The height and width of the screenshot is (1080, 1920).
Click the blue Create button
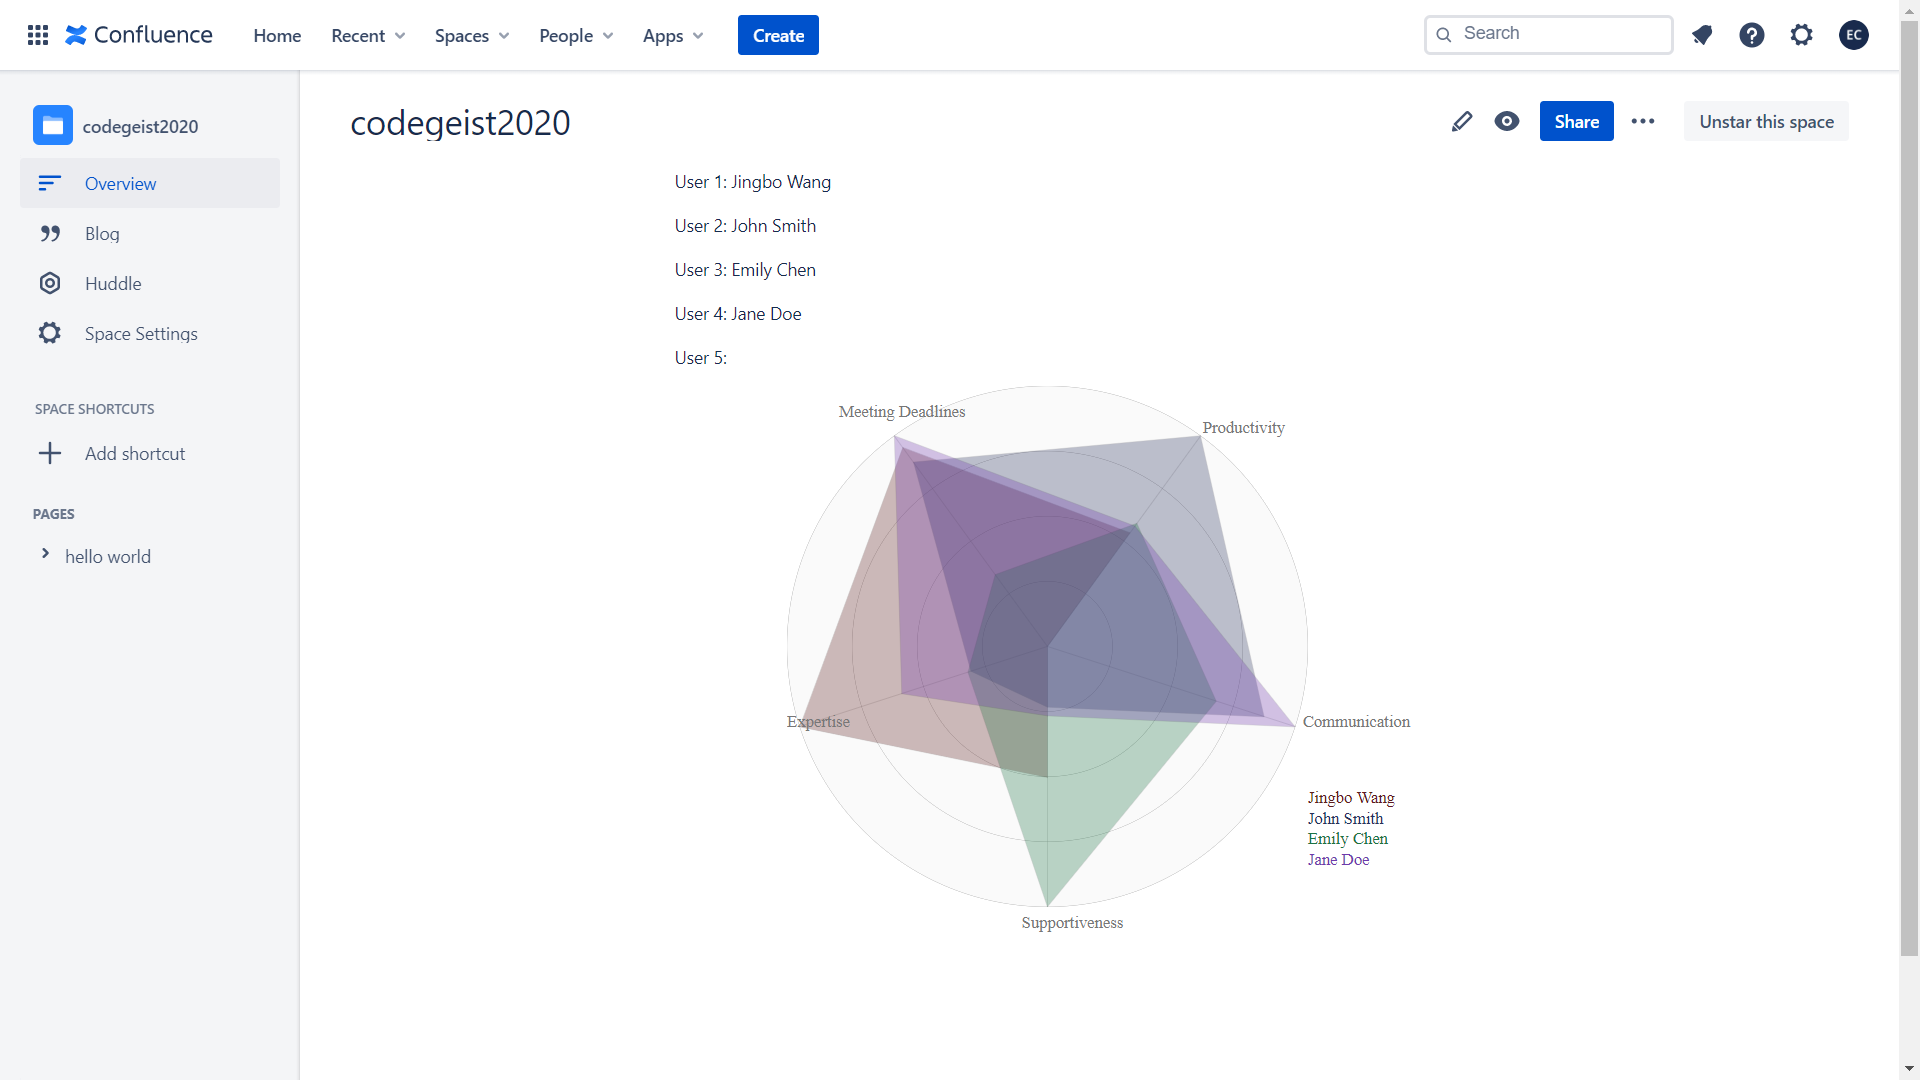778,36
